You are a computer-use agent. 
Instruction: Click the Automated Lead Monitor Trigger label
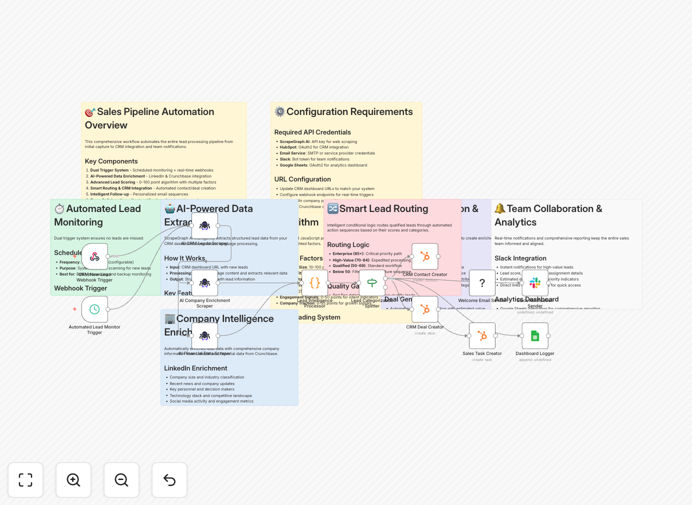94,330
